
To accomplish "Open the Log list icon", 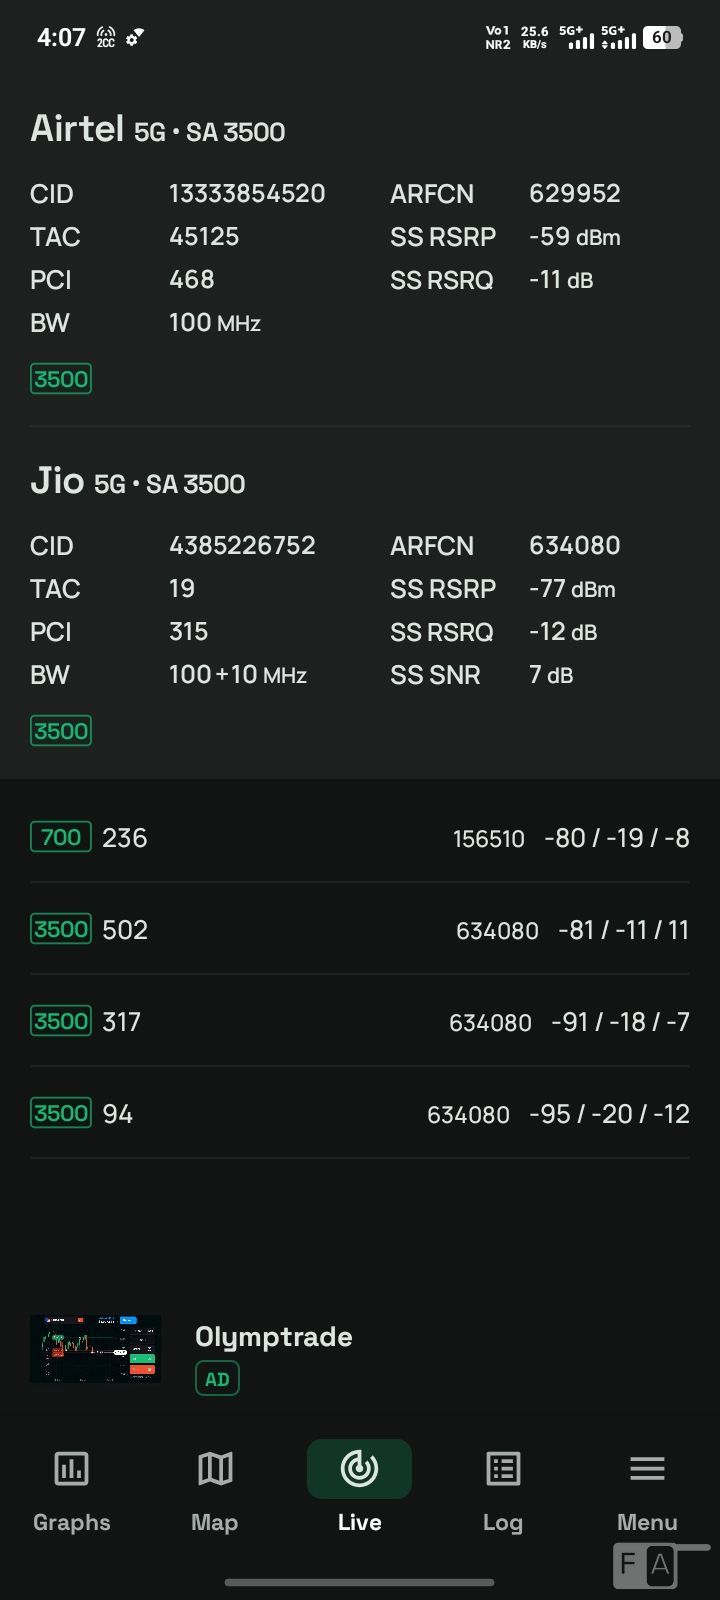I will [x=503, y=1469].
